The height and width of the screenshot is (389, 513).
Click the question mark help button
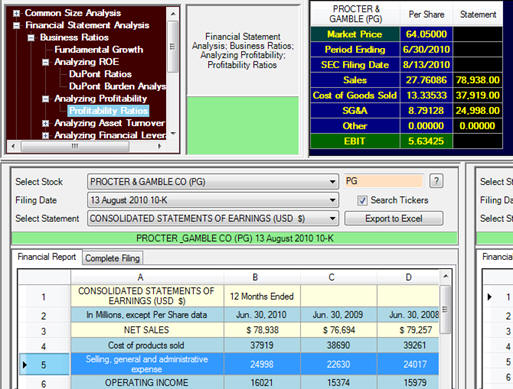[436, 181]
